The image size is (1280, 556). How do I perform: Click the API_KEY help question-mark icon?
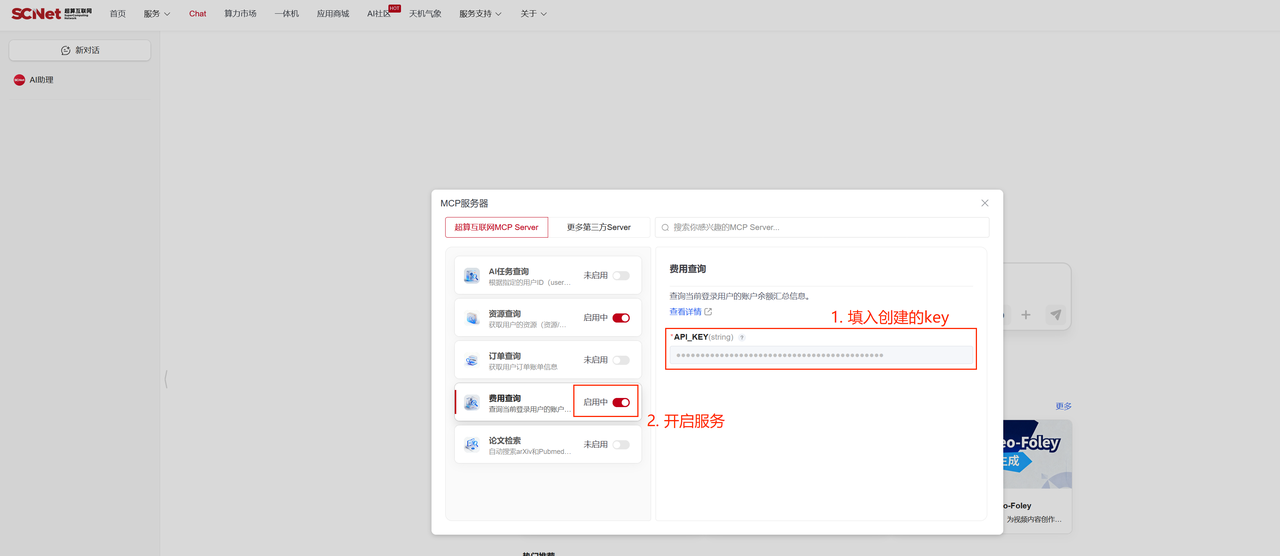(x=742, y=338)
